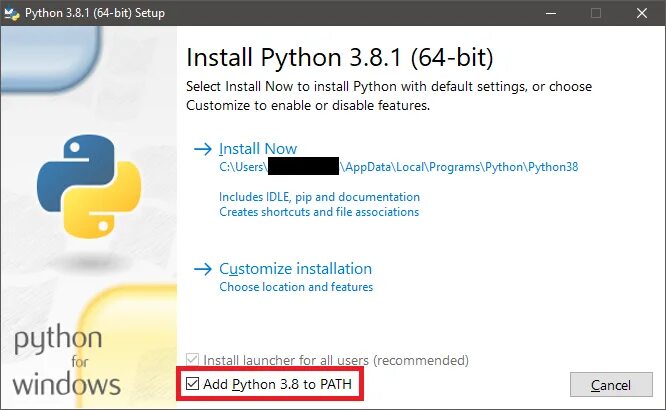Uncheck the Add Python 3.8 to PATH checkbox

click(x=192, y=384)
